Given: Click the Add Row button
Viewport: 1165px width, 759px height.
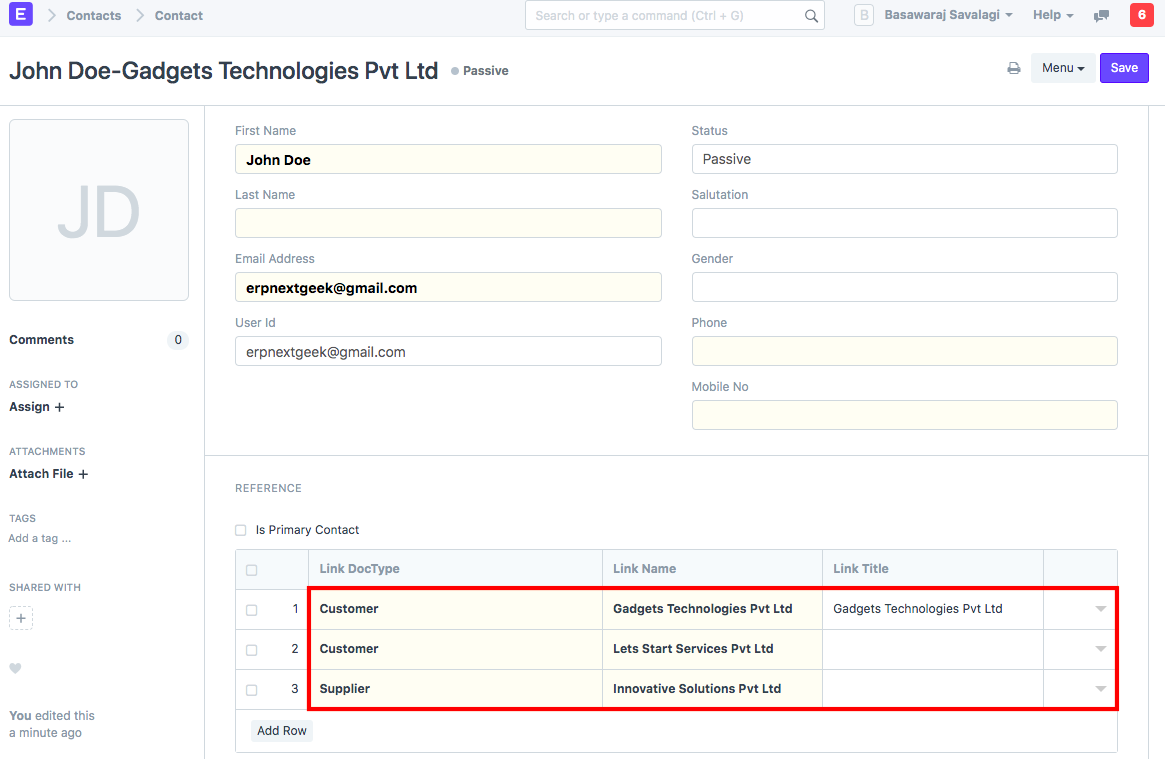Looking at the screenshot, I should click(281, 731).
